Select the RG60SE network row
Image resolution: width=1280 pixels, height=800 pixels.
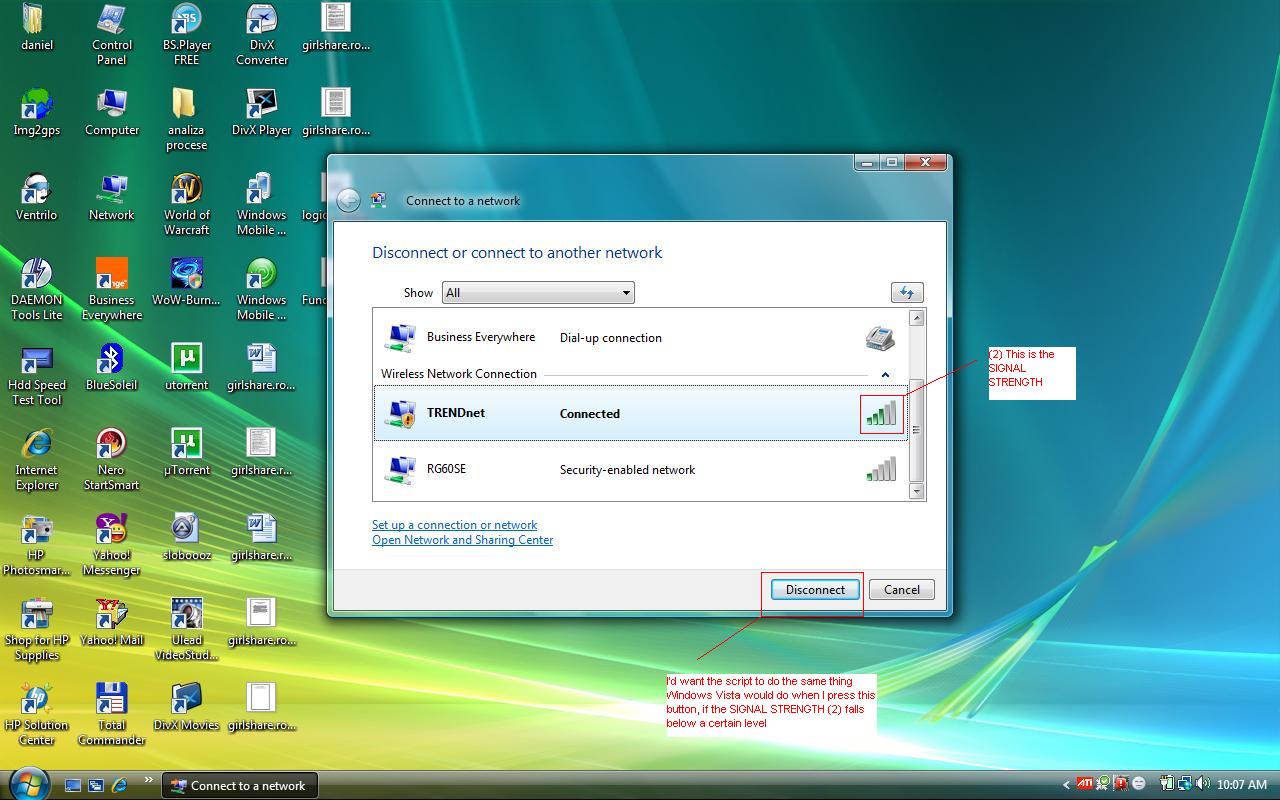click(641, 469)
